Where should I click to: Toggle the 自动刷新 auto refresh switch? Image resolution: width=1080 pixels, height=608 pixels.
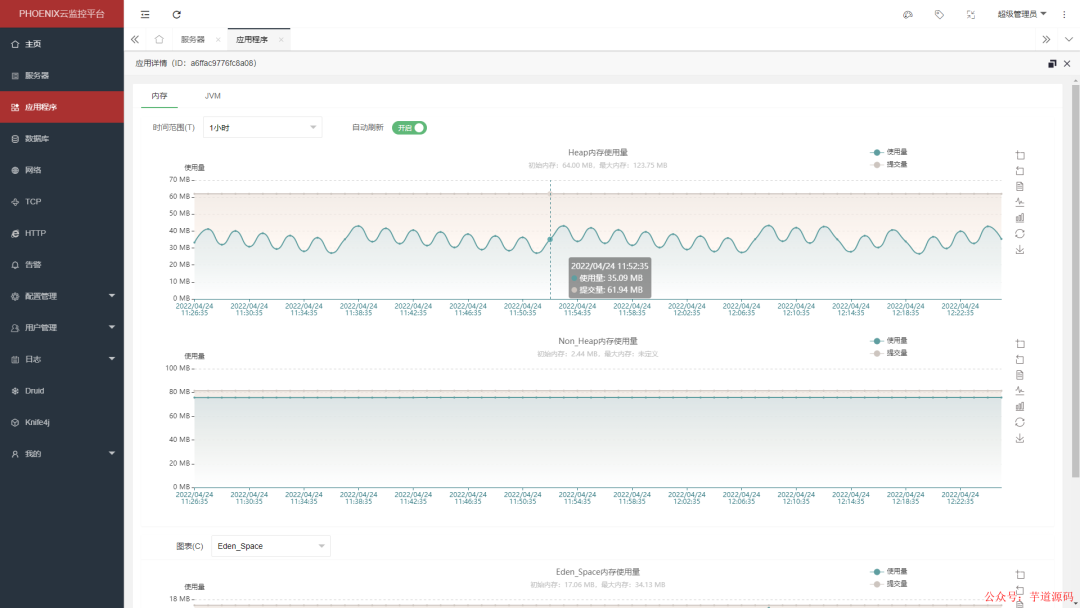pyautogui.click(x=409, y=127)
